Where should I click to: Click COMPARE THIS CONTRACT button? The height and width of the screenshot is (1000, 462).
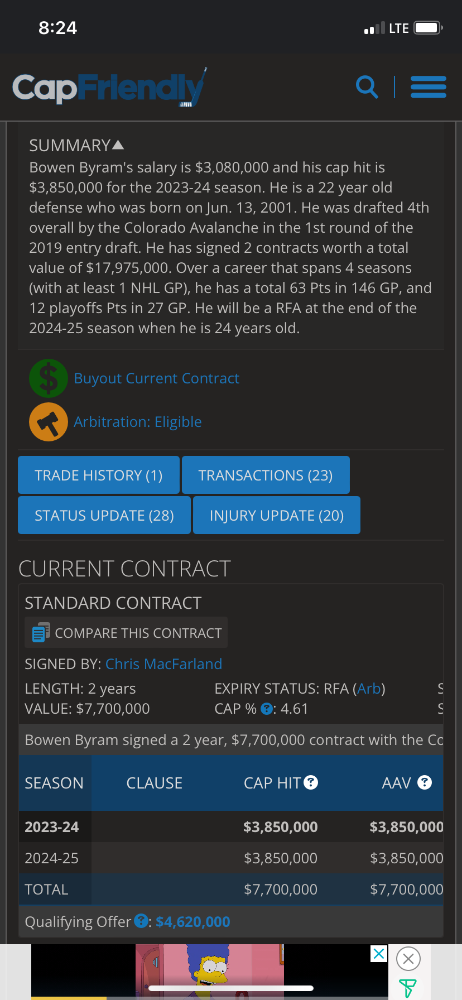pyautogui.click(x=126, y=633)
